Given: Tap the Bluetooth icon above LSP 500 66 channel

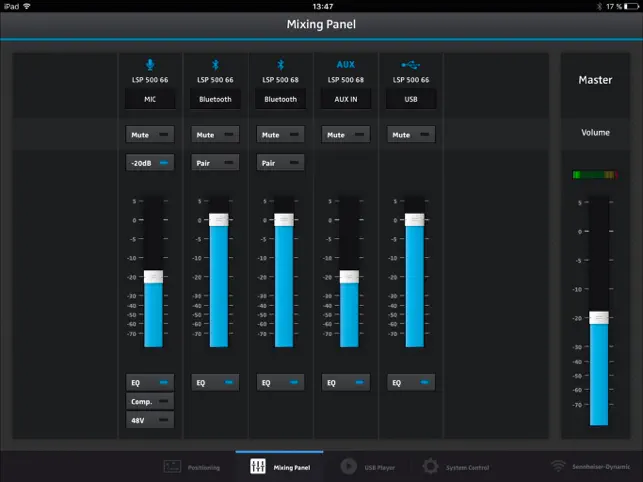Looking at the screenshot, I should (x=215, y=65).
